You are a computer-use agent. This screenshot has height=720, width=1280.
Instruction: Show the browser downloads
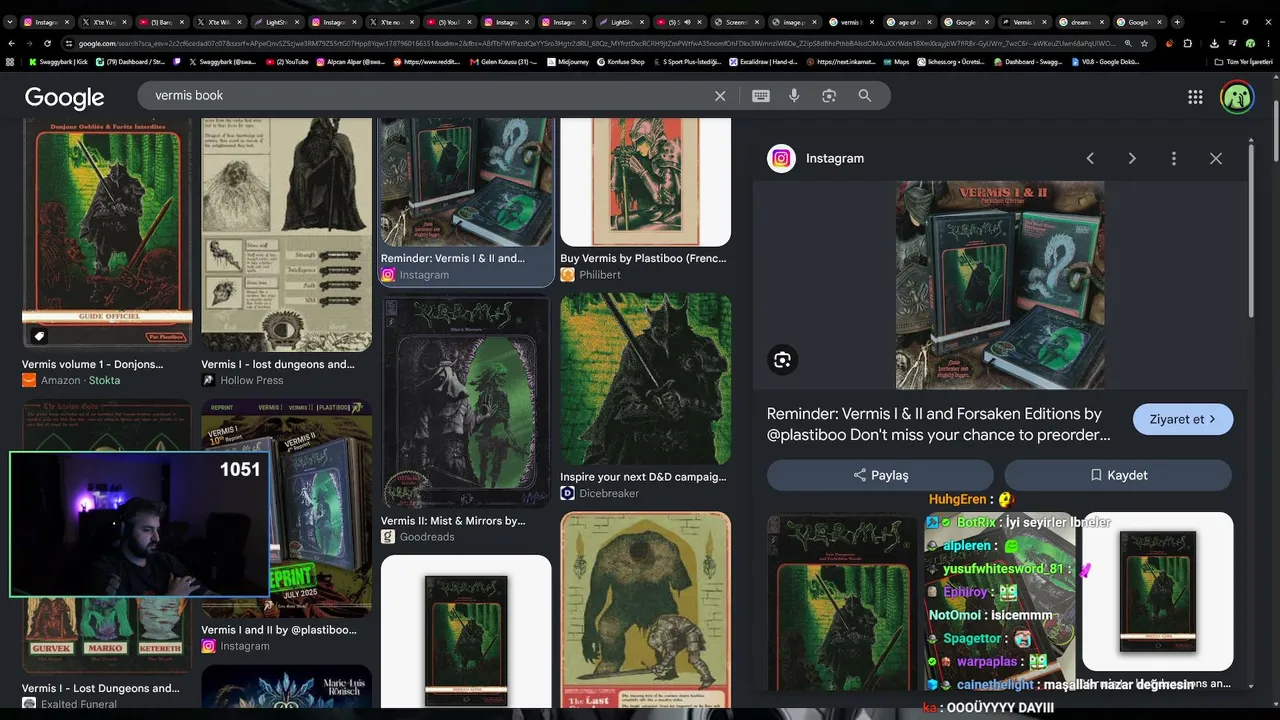1213,44
